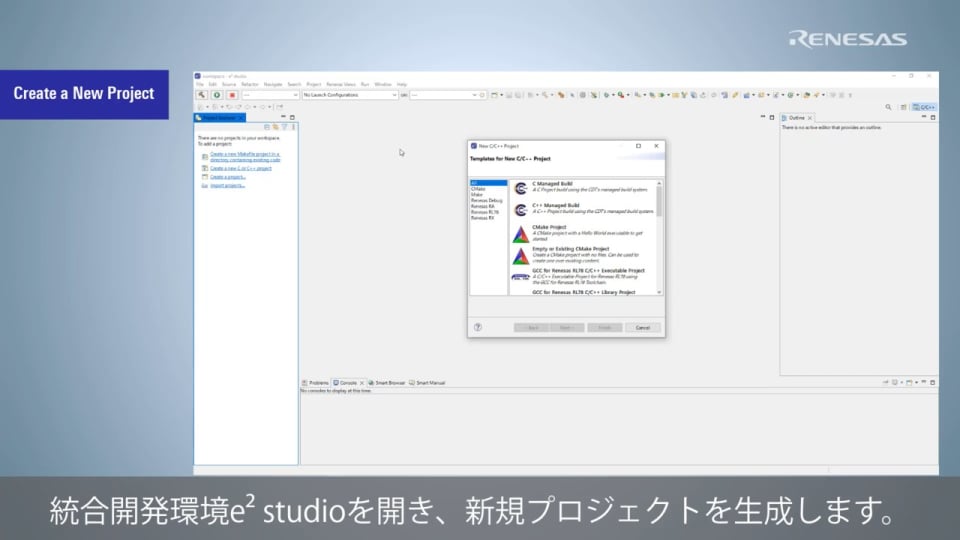Open the Renesas Views menu
The height and width of the screenshot is (540, 960).
click(x=341, y=84)
